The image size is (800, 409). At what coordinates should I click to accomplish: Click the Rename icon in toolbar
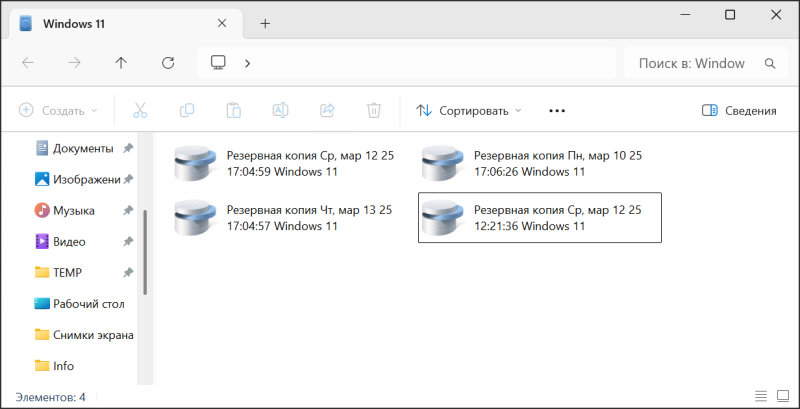(281, 111)
